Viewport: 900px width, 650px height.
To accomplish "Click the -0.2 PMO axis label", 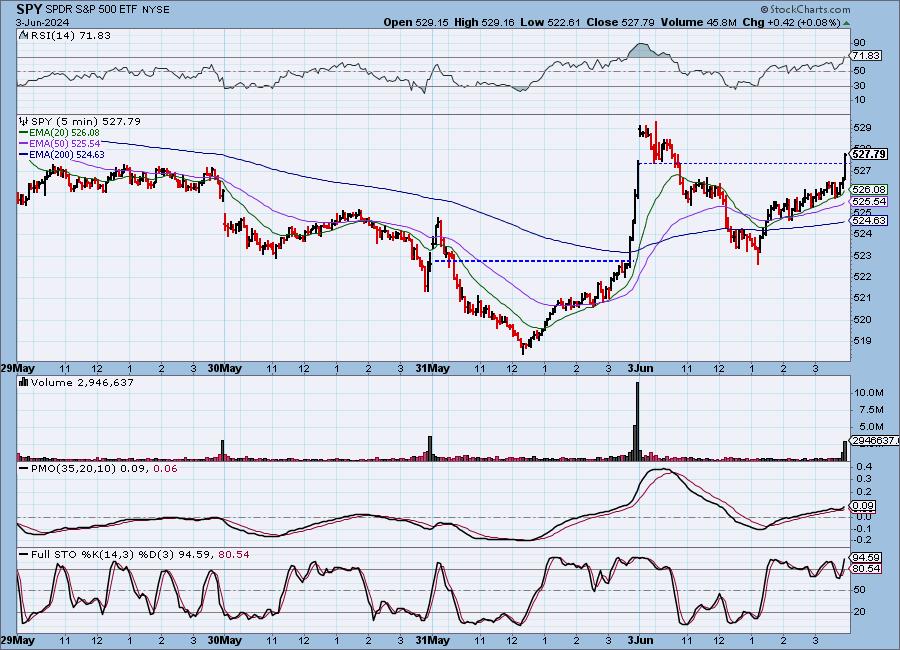I will pos(863,540).
